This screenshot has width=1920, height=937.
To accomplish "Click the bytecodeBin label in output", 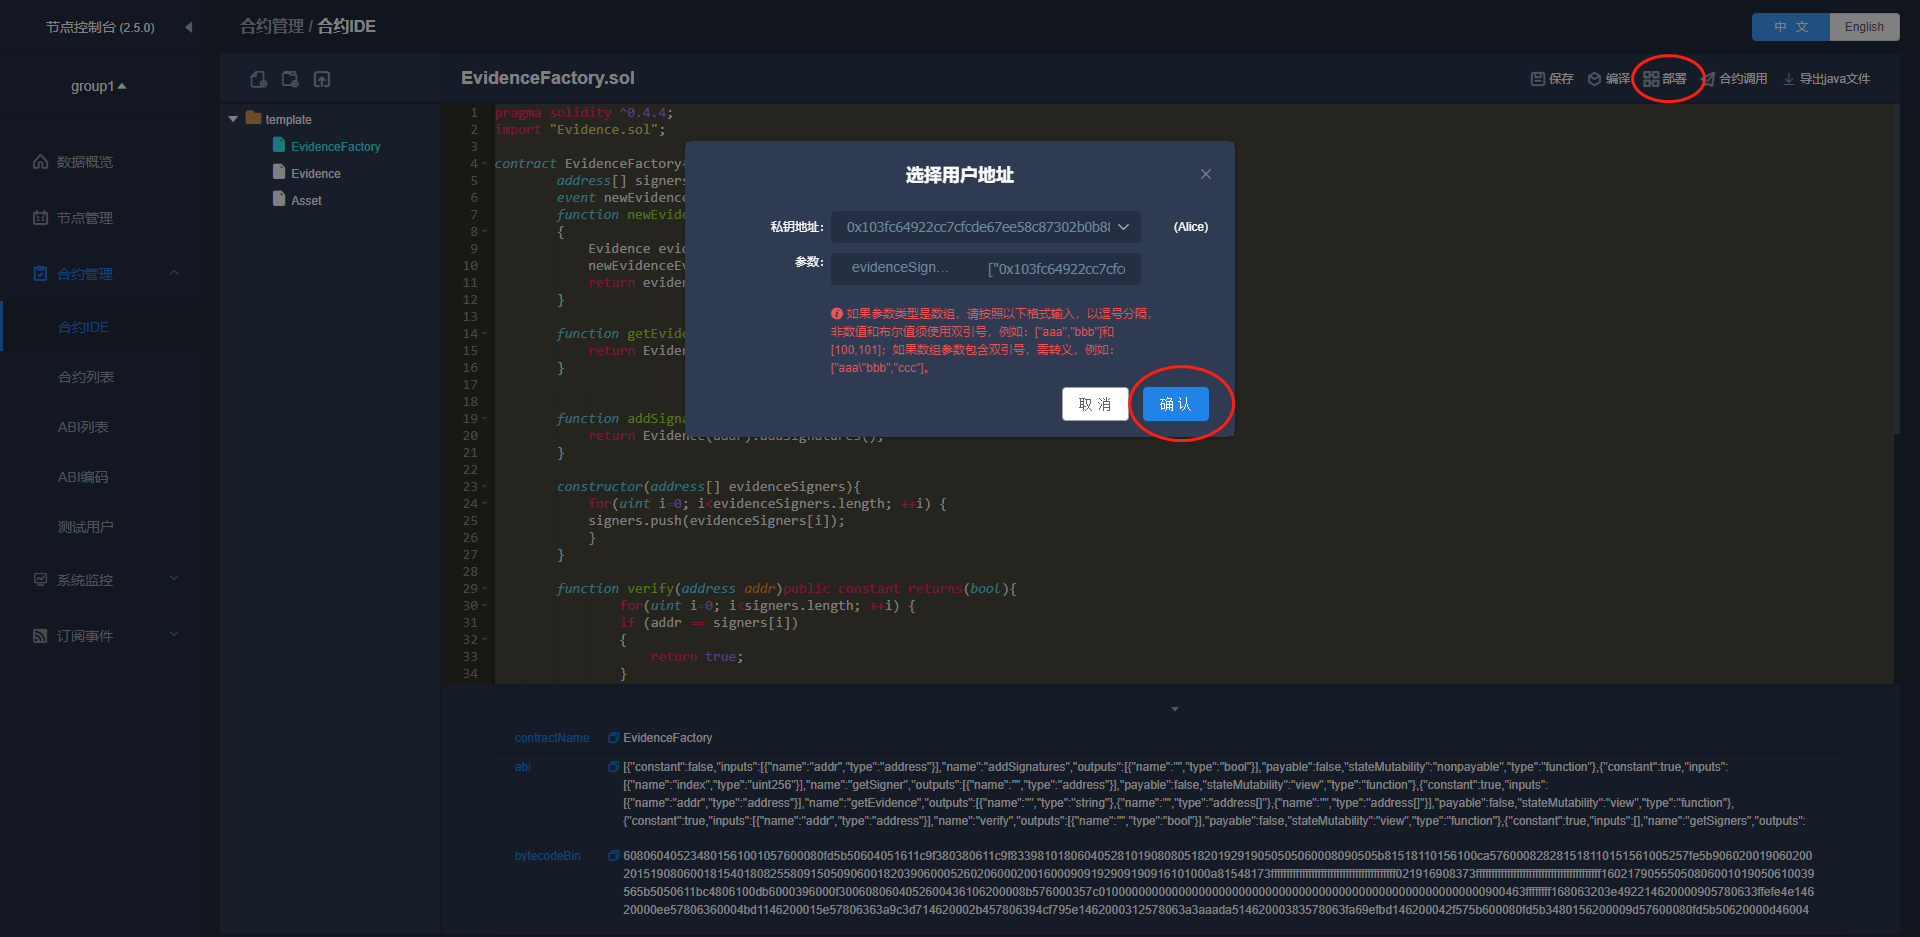I will coord(547,856).
